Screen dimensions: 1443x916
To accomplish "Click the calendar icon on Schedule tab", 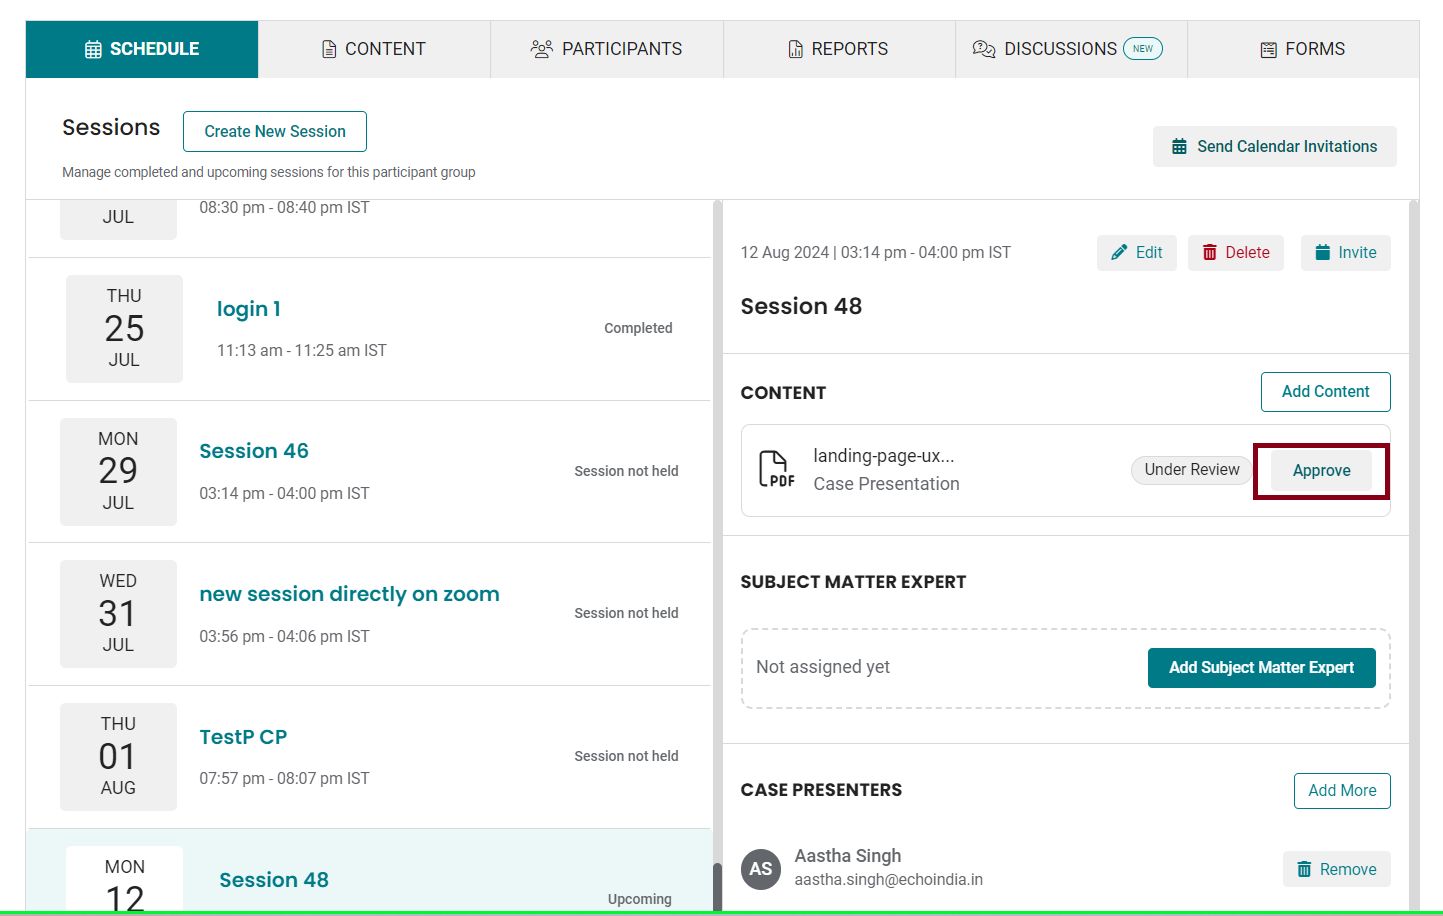I will coord(93,49).
